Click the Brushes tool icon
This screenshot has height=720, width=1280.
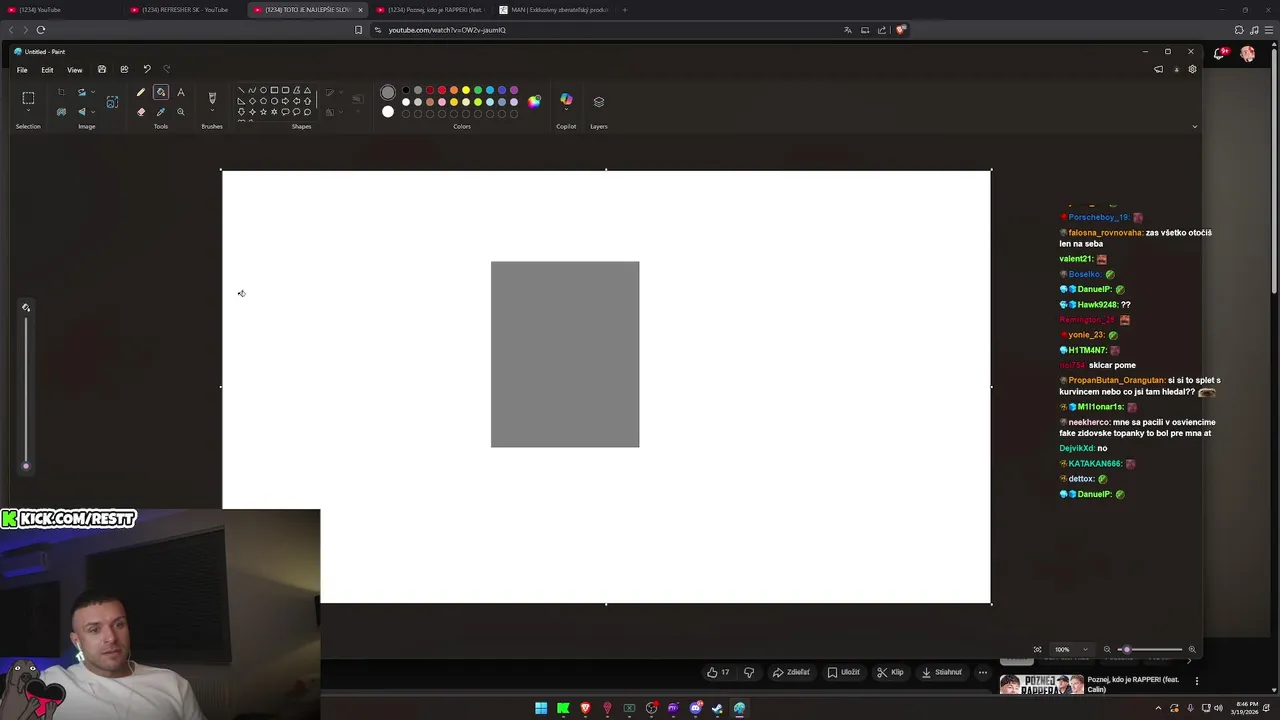pos(212,97)
